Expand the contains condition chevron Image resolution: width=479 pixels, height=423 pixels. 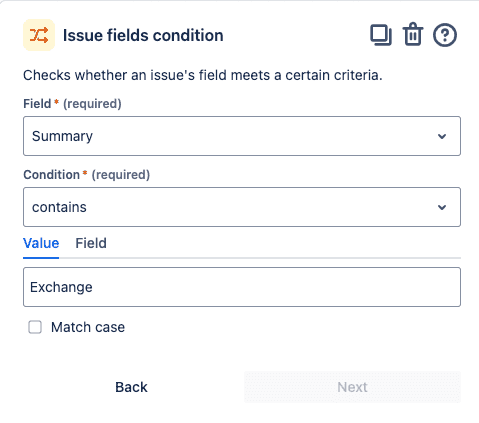click(442, 207)
